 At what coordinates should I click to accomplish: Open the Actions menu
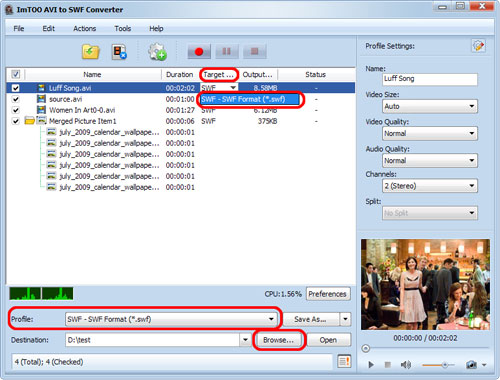click(85, 29)
